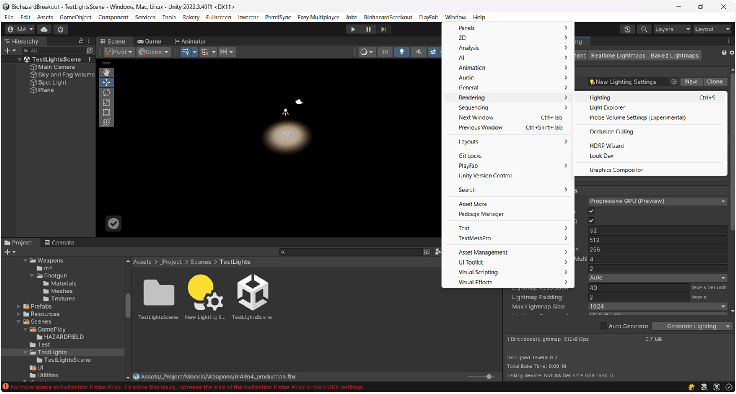Open Lighting panel help icon

725,53
